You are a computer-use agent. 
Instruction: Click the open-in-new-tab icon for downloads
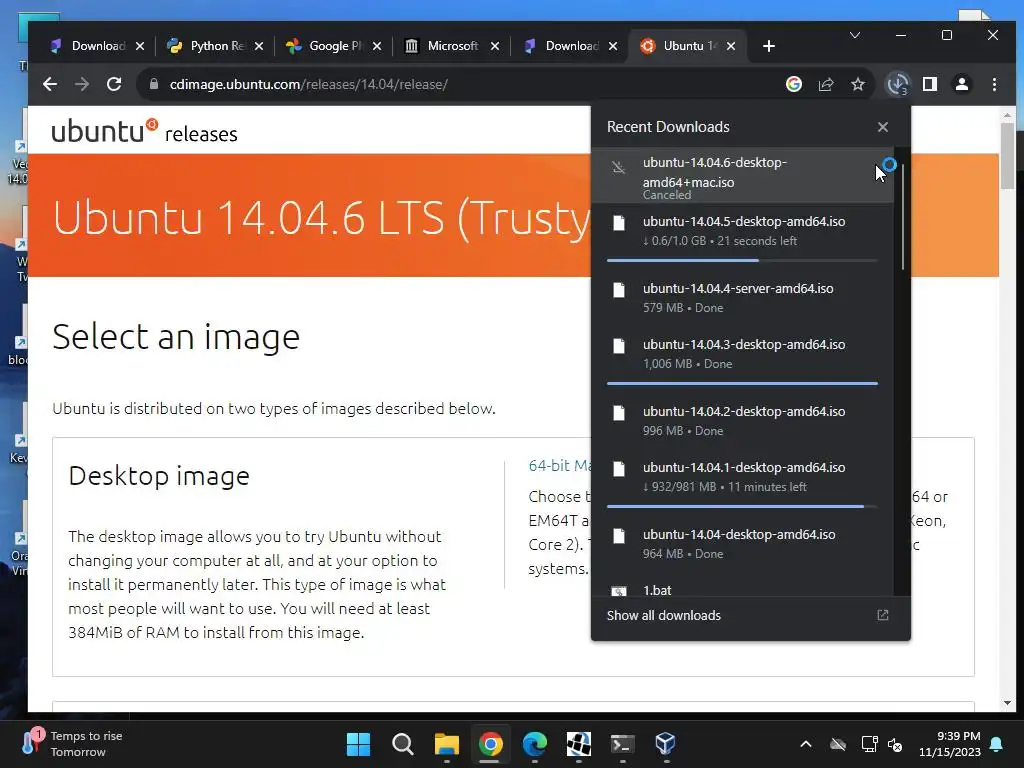pyautogui.click(x=883, y=615)
